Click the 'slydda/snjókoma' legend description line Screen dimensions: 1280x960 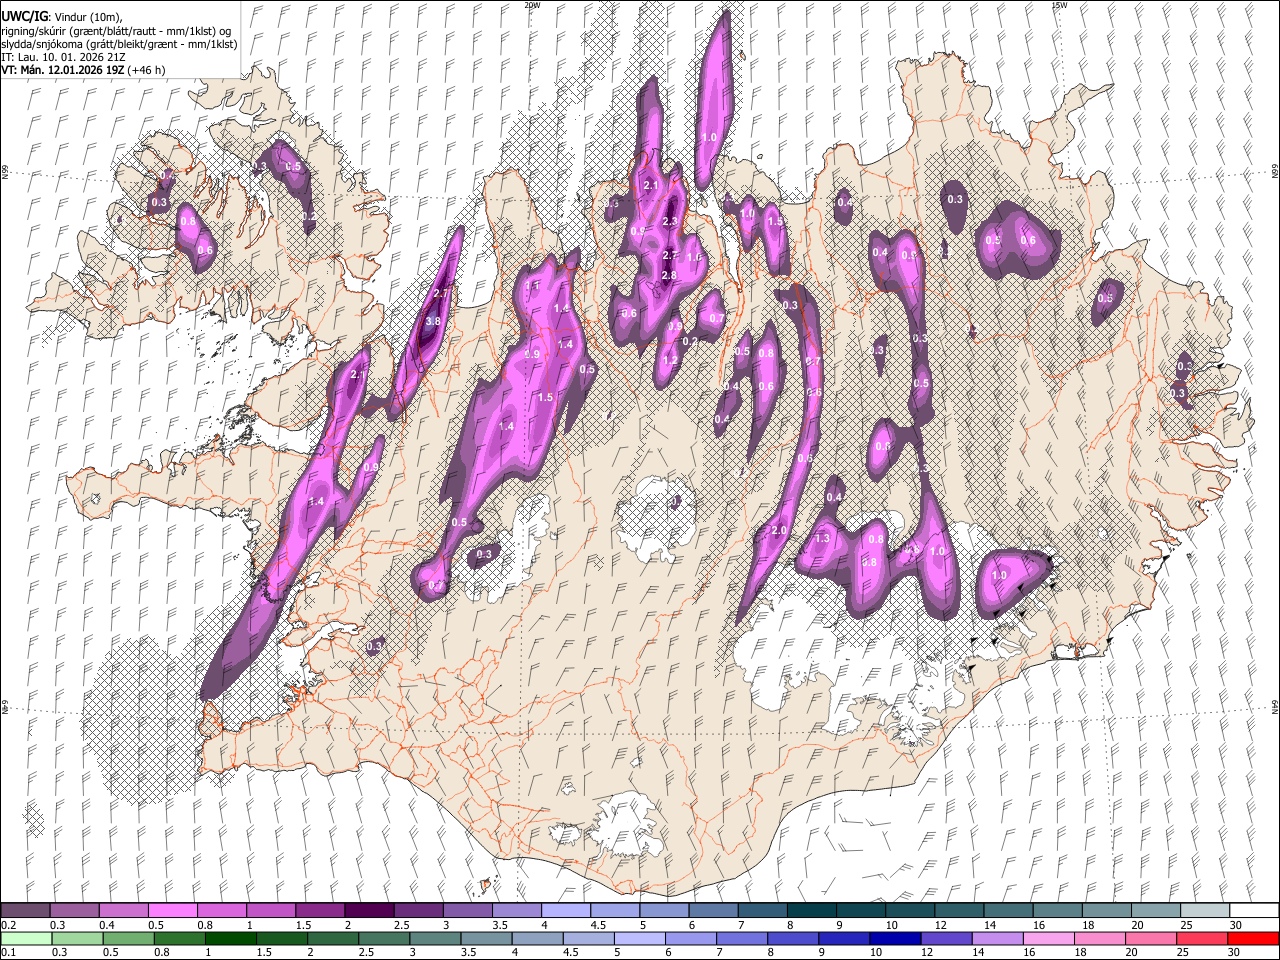click(119, 44)
